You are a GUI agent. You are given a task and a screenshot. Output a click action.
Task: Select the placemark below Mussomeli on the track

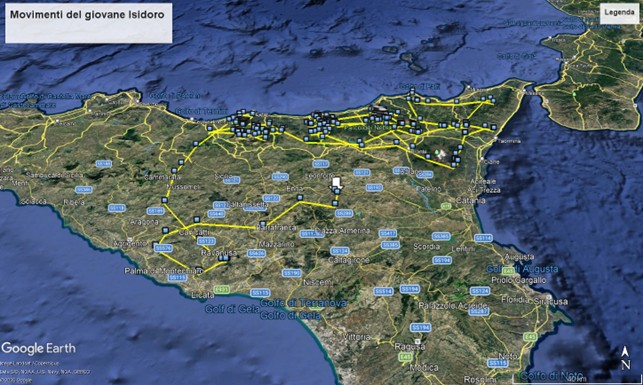pyautogui.click(x=164, y=200)
